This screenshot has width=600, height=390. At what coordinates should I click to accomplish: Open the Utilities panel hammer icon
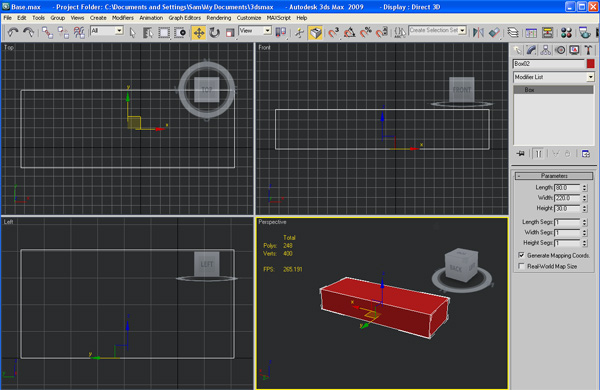point(588,50)
